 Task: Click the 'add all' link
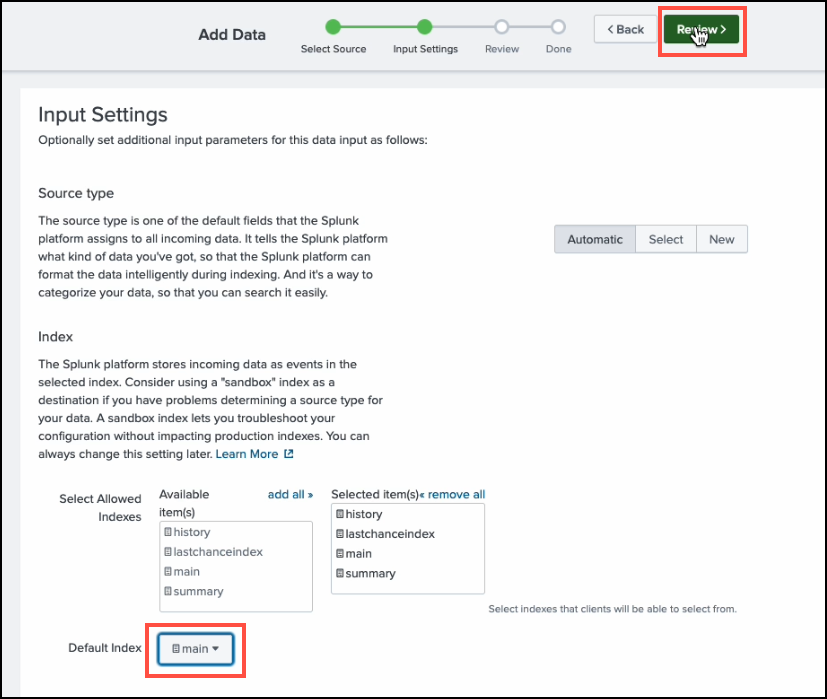point(290,494)
